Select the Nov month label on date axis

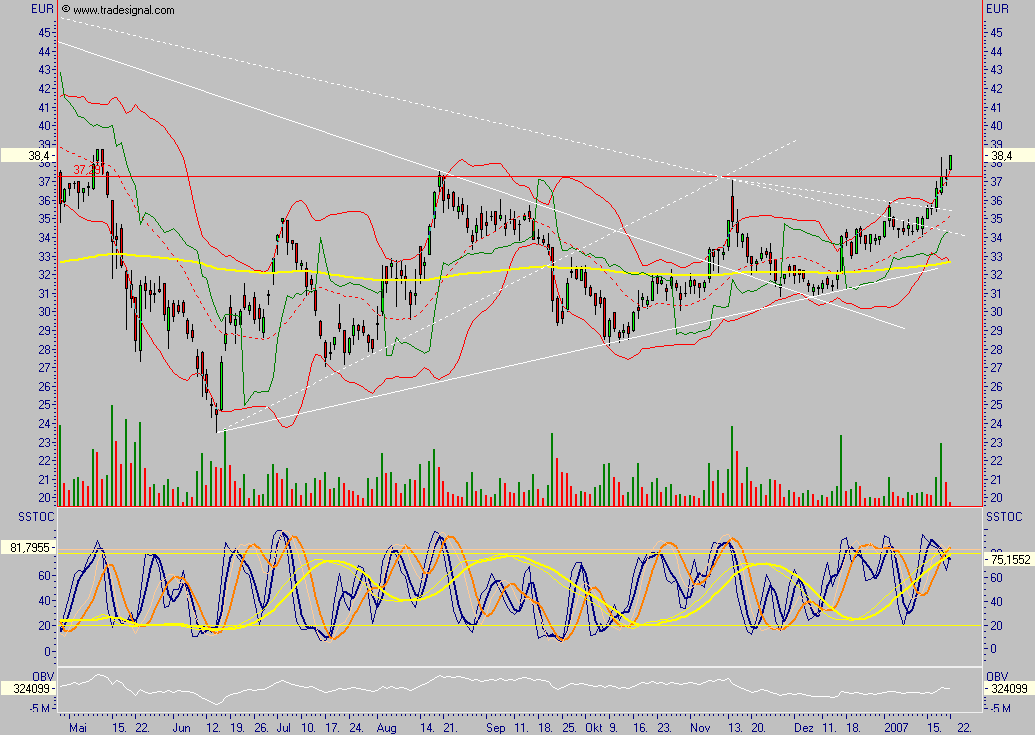pos(700,728)
